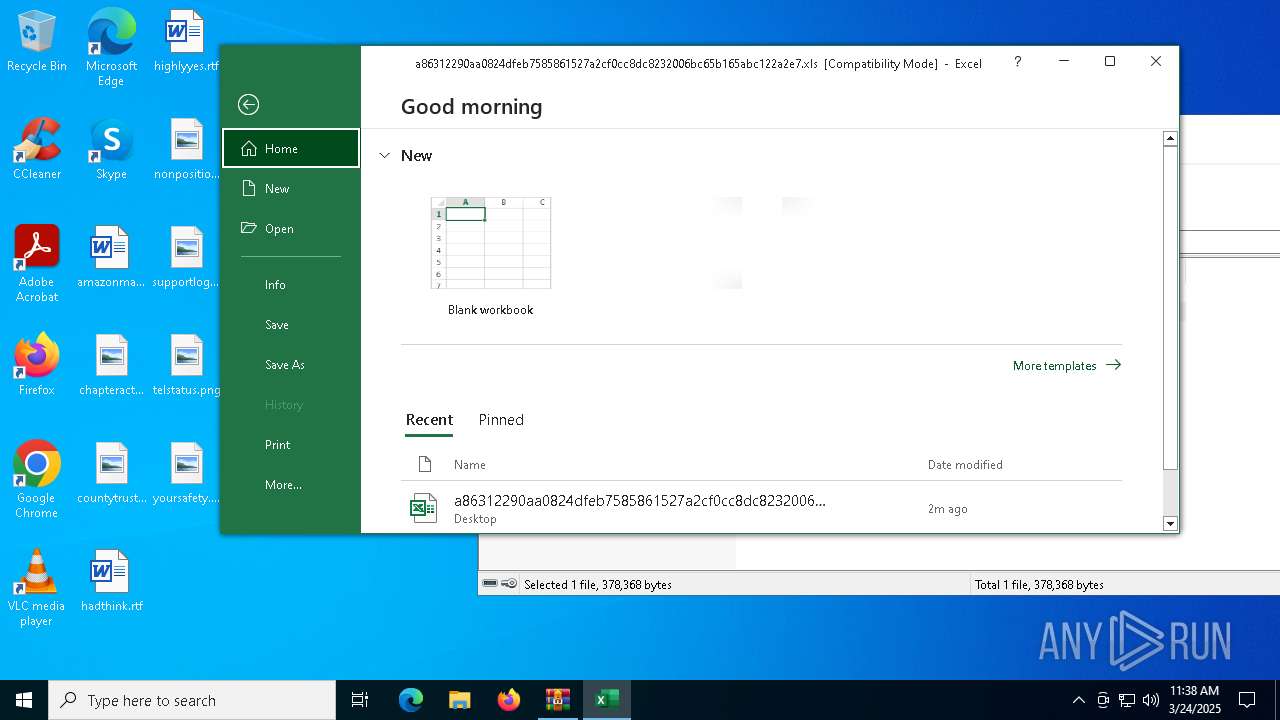This screenshot has height=720, width=1280.
Task: Click the volume speaker icon
Action: click(1150, 700)
